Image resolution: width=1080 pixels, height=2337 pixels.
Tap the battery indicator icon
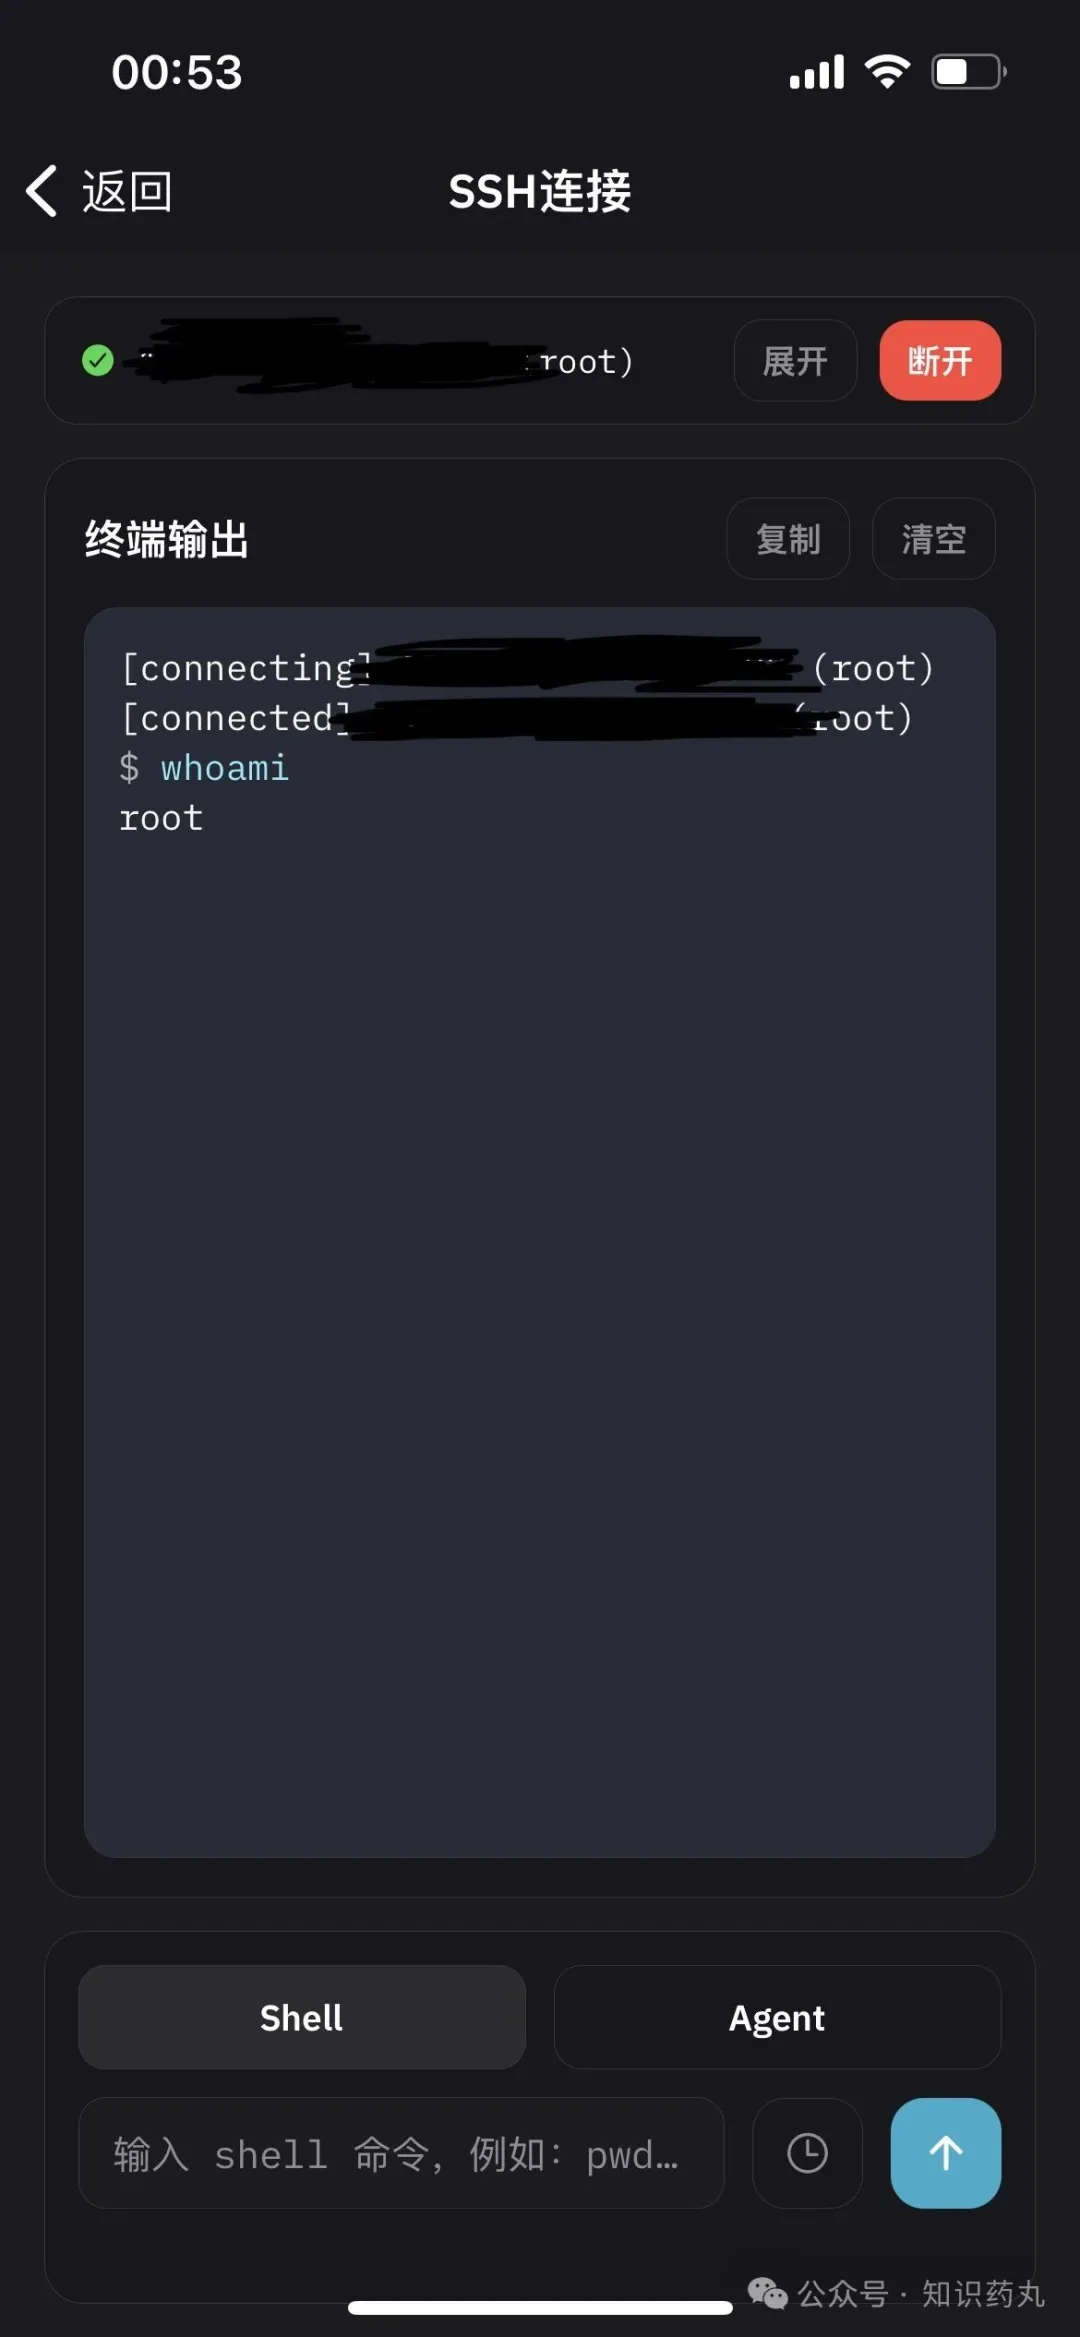point(969,72)
